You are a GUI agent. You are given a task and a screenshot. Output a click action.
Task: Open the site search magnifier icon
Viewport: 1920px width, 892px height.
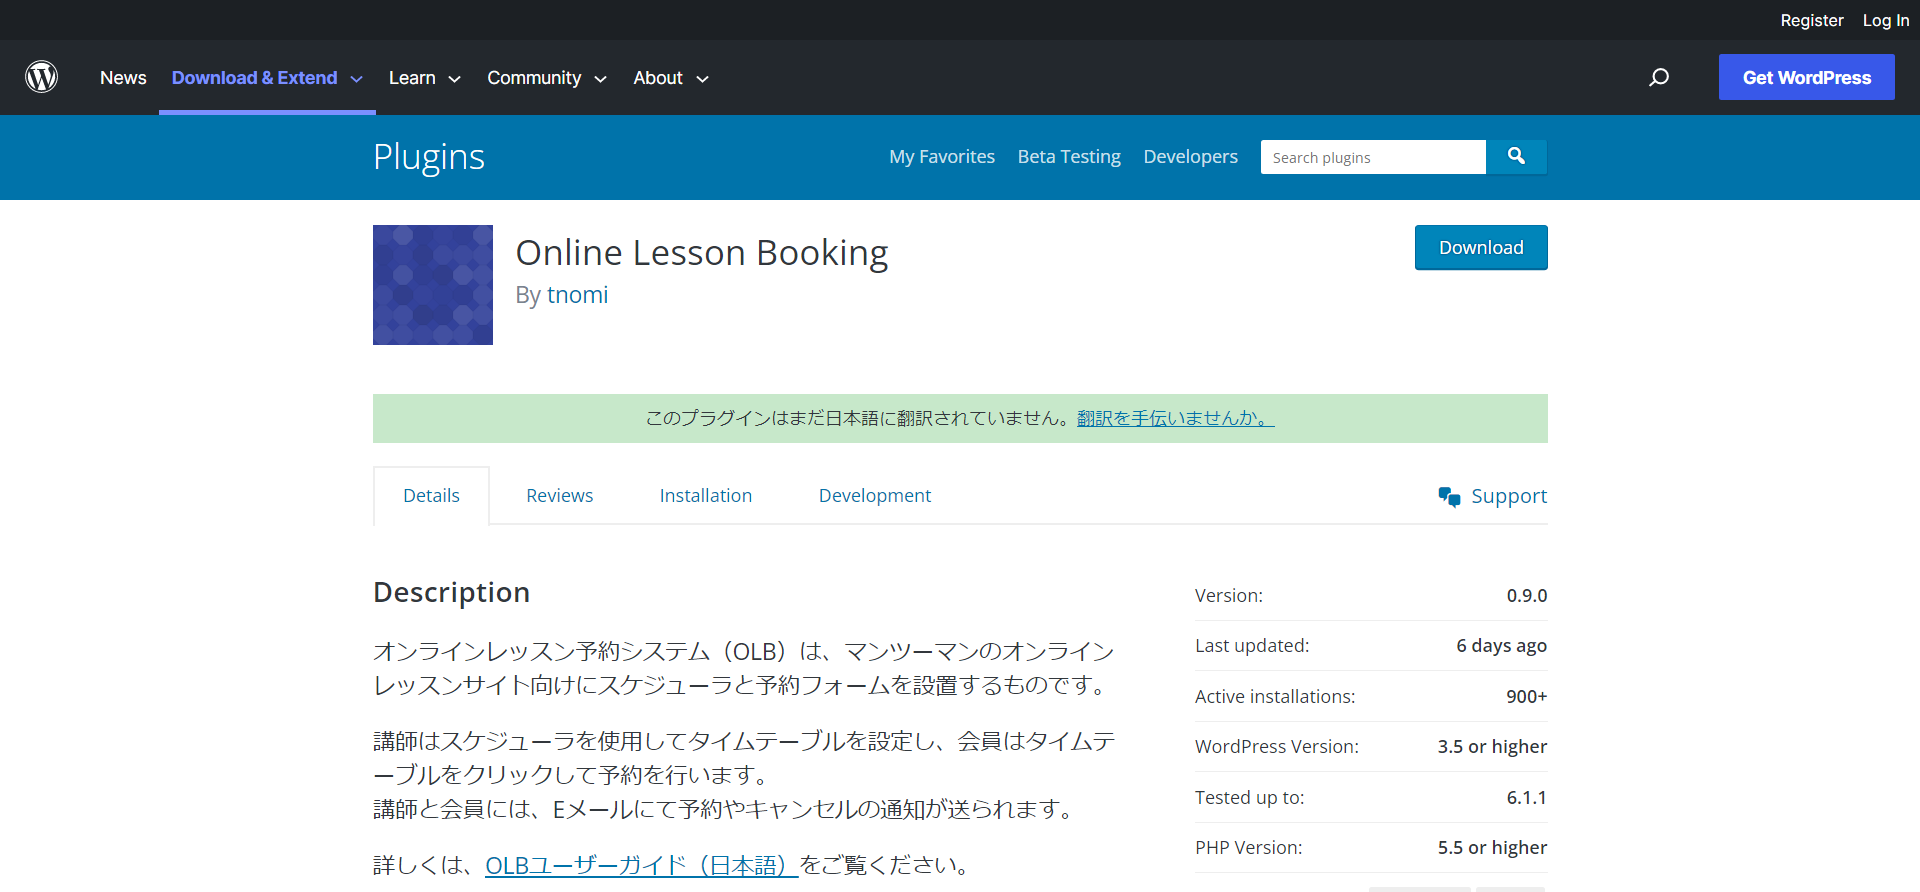[1659, 77]
